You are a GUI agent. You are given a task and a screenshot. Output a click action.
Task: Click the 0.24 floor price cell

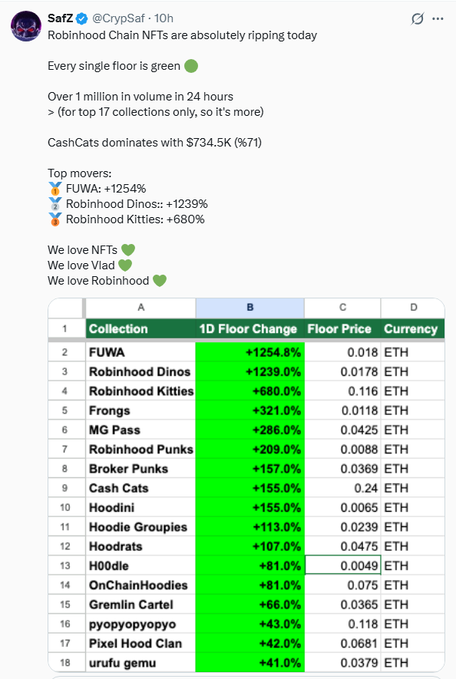point(343,488)
